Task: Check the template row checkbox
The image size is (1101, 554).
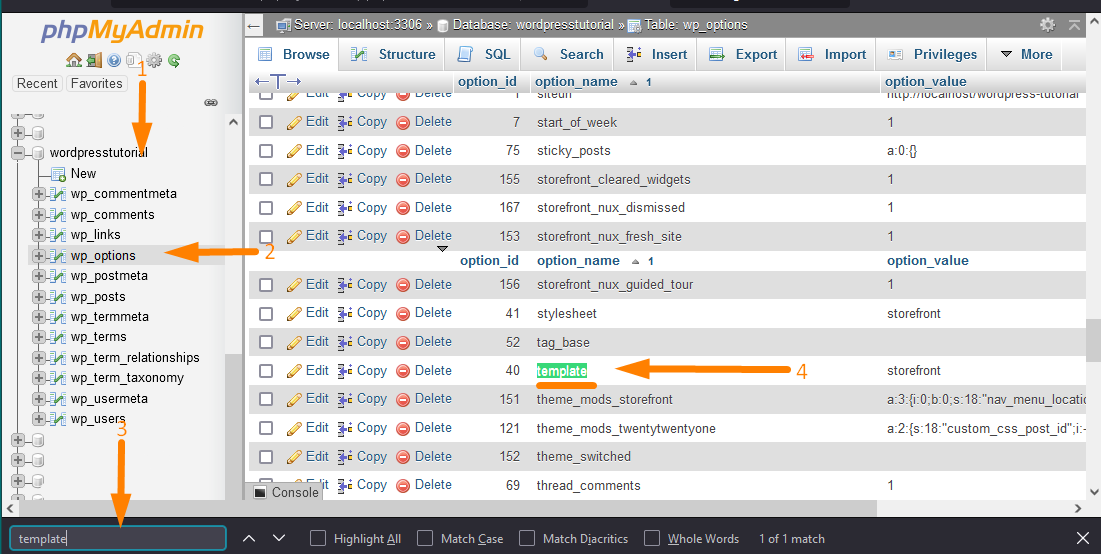Action: point(266,371)
